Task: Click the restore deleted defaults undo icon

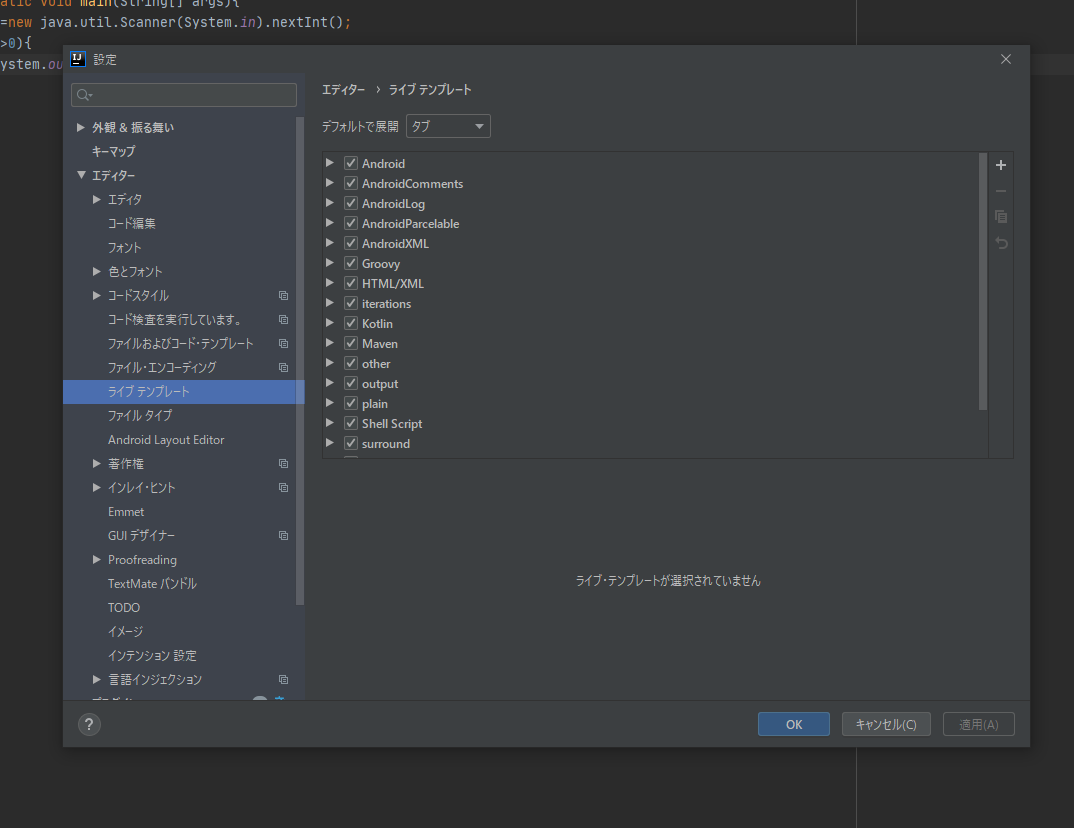Action: (1001, 243)
